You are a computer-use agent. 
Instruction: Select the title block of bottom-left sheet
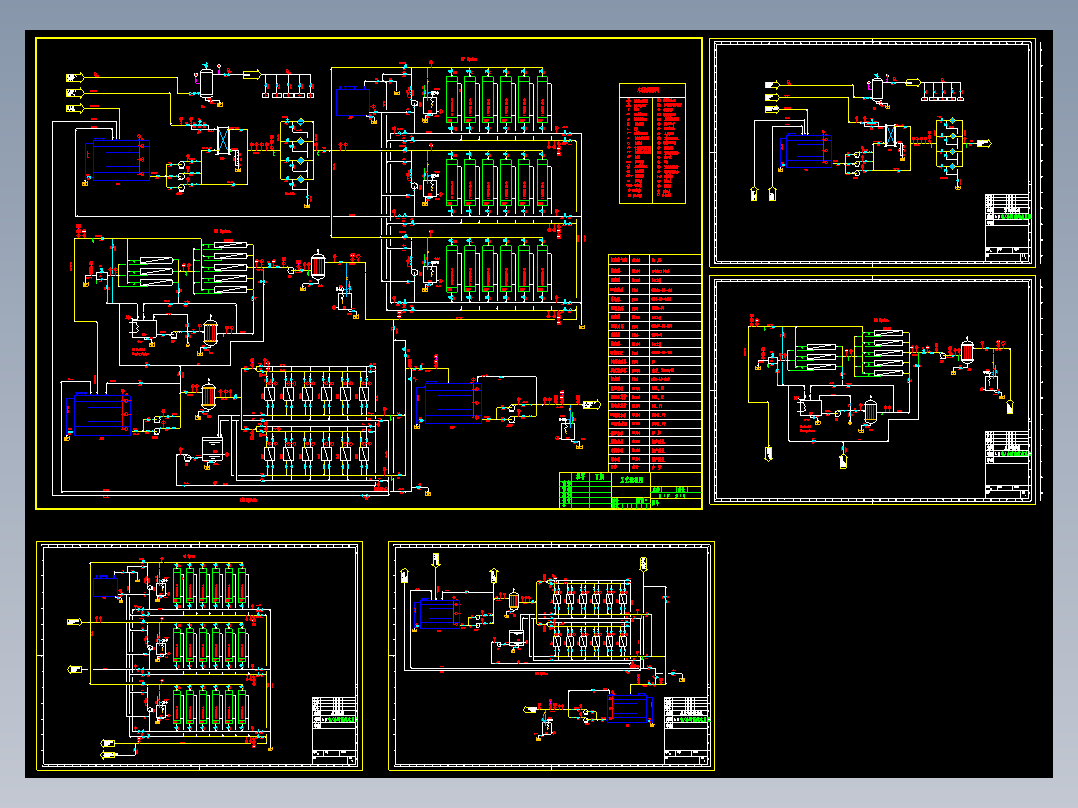tap(336, 730)
